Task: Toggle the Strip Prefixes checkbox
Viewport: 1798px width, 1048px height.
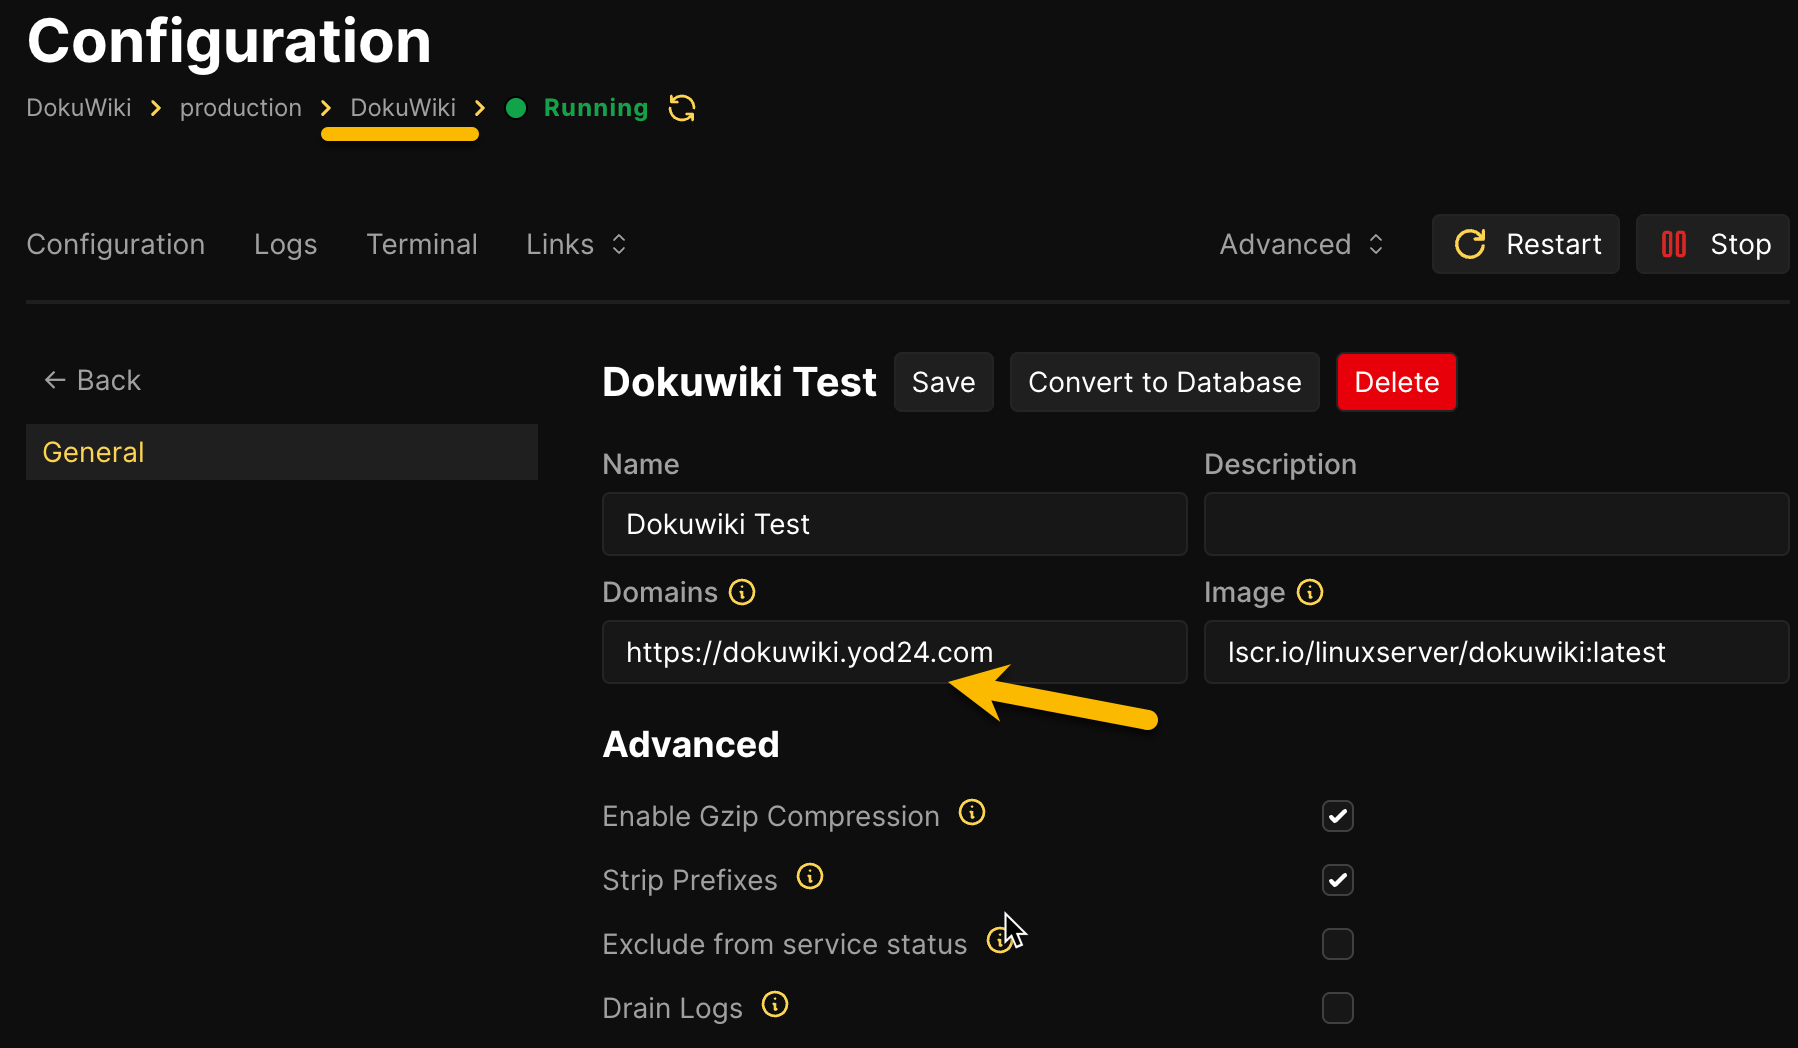Action: coord(1337,880)
